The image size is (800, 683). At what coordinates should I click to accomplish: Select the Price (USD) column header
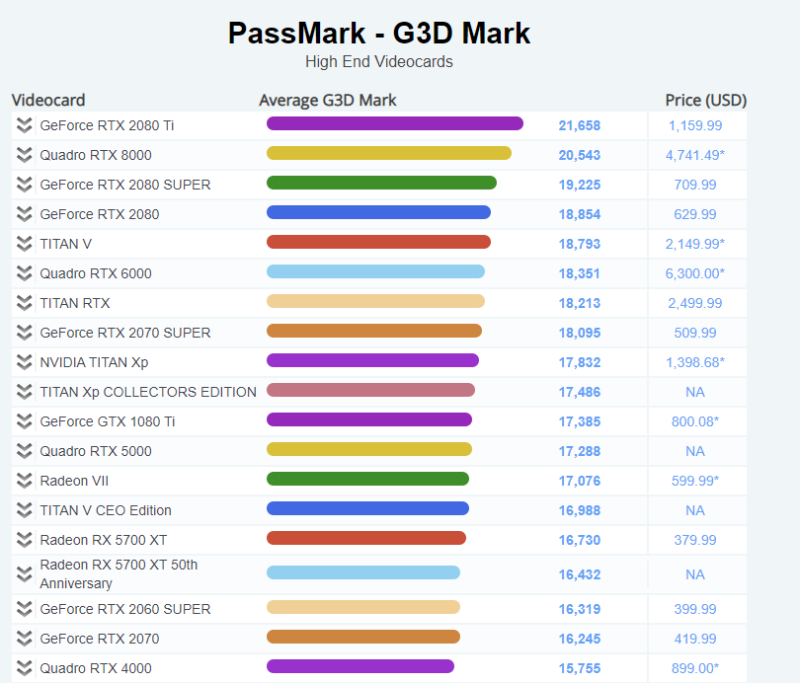click(x=706, y=100)
